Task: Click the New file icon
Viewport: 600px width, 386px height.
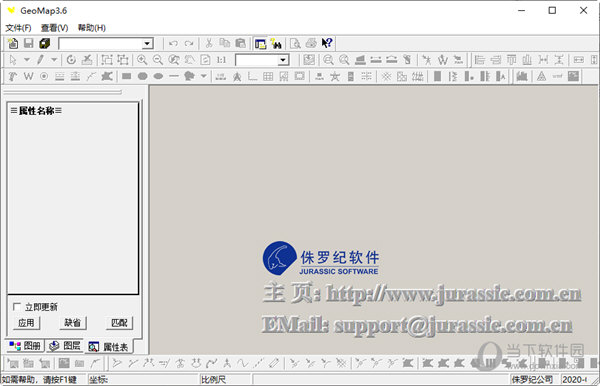Action: tap(13, 44)
